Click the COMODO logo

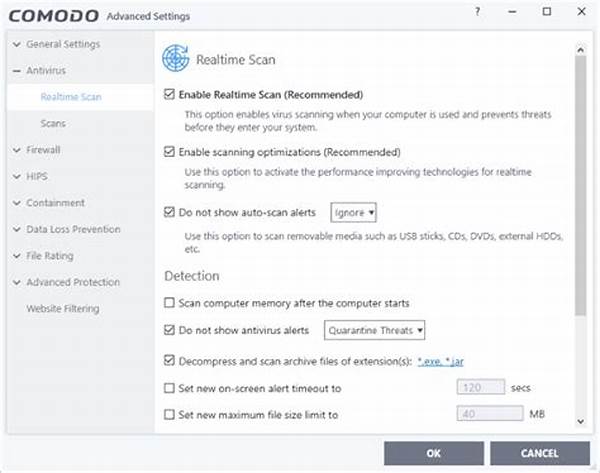click(54, 16)
